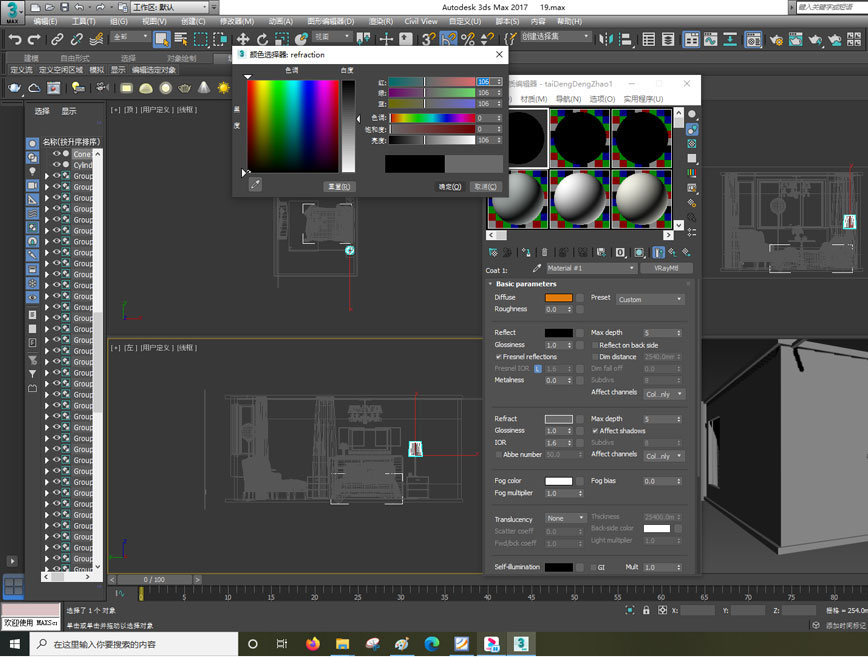Toggle Affect shadows checkbox

click(595, 431)
